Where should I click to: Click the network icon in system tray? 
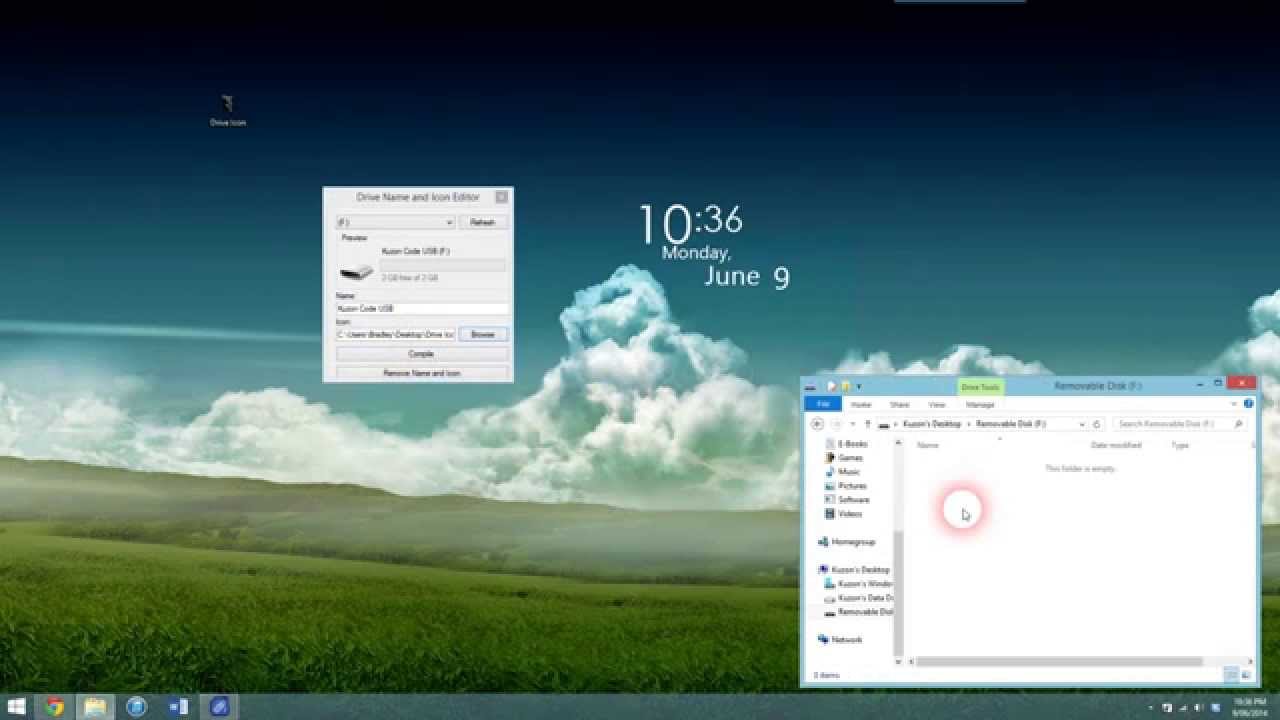tap(1182, 708)
